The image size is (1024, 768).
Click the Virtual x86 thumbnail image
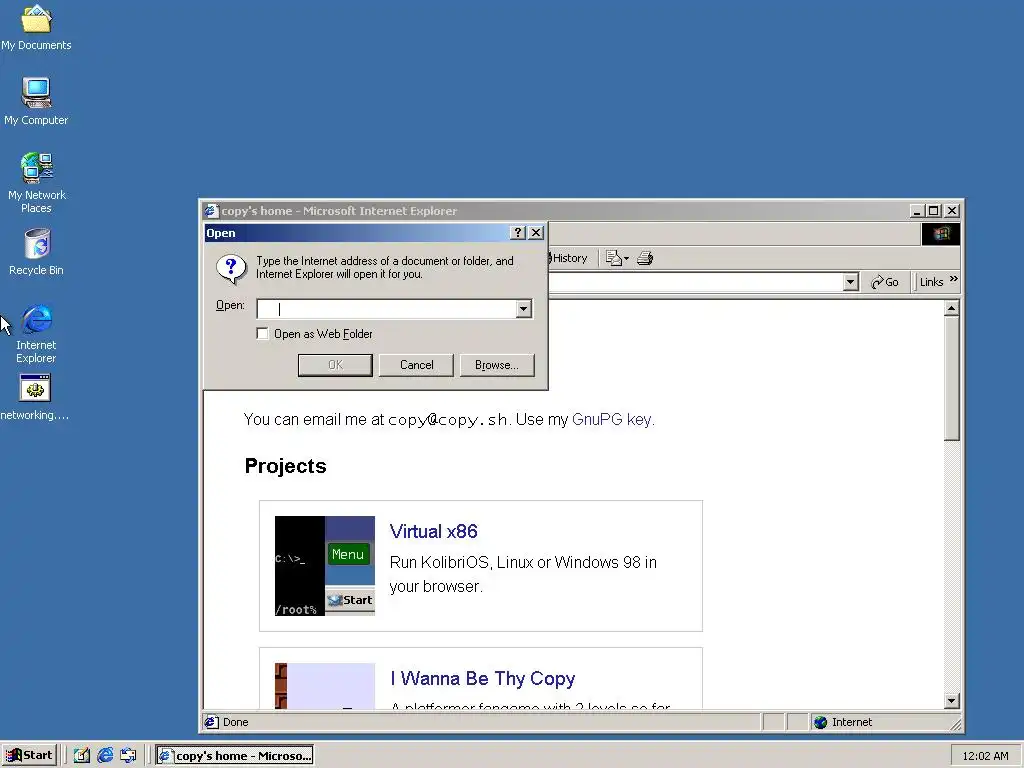pos(325,566)
